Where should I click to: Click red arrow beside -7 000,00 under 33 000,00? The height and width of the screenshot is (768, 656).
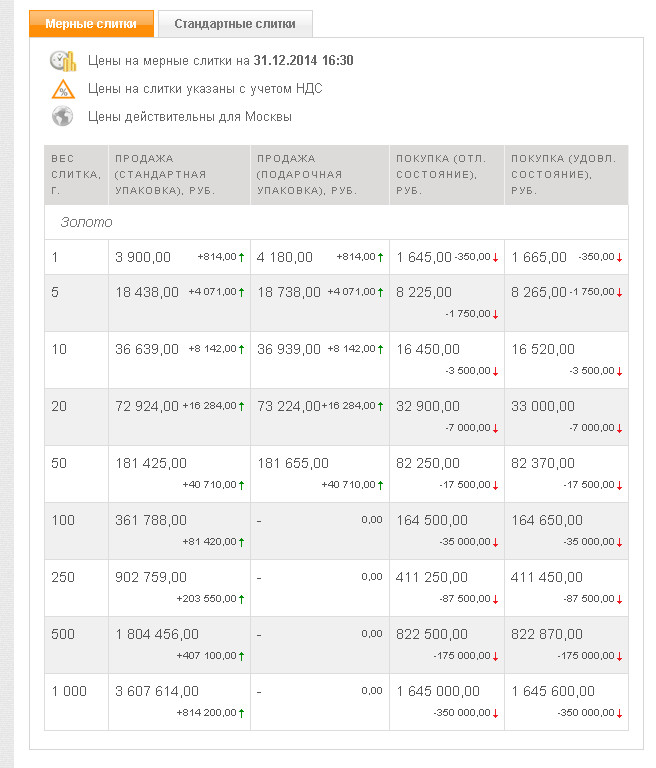point(619,429)
